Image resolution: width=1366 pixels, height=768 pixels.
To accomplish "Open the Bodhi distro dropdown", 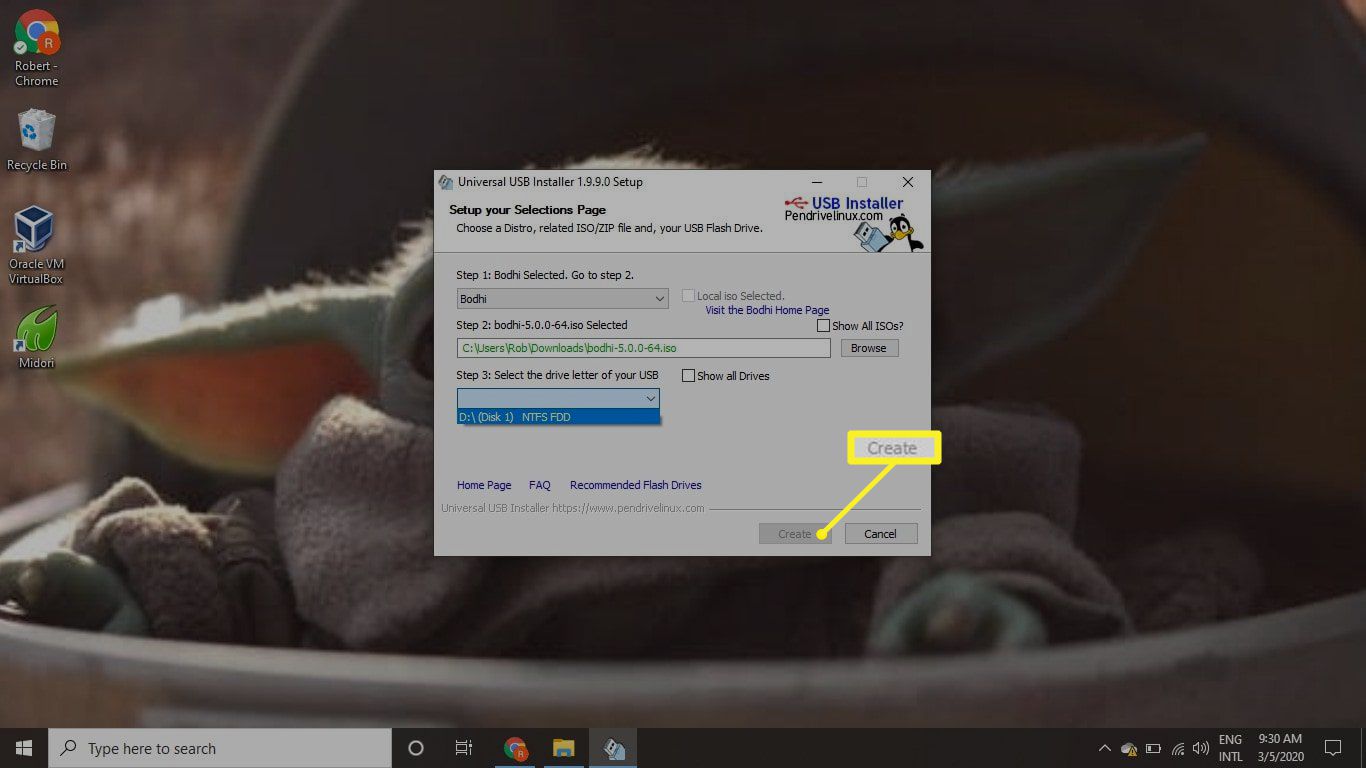I will click(563, 299).
